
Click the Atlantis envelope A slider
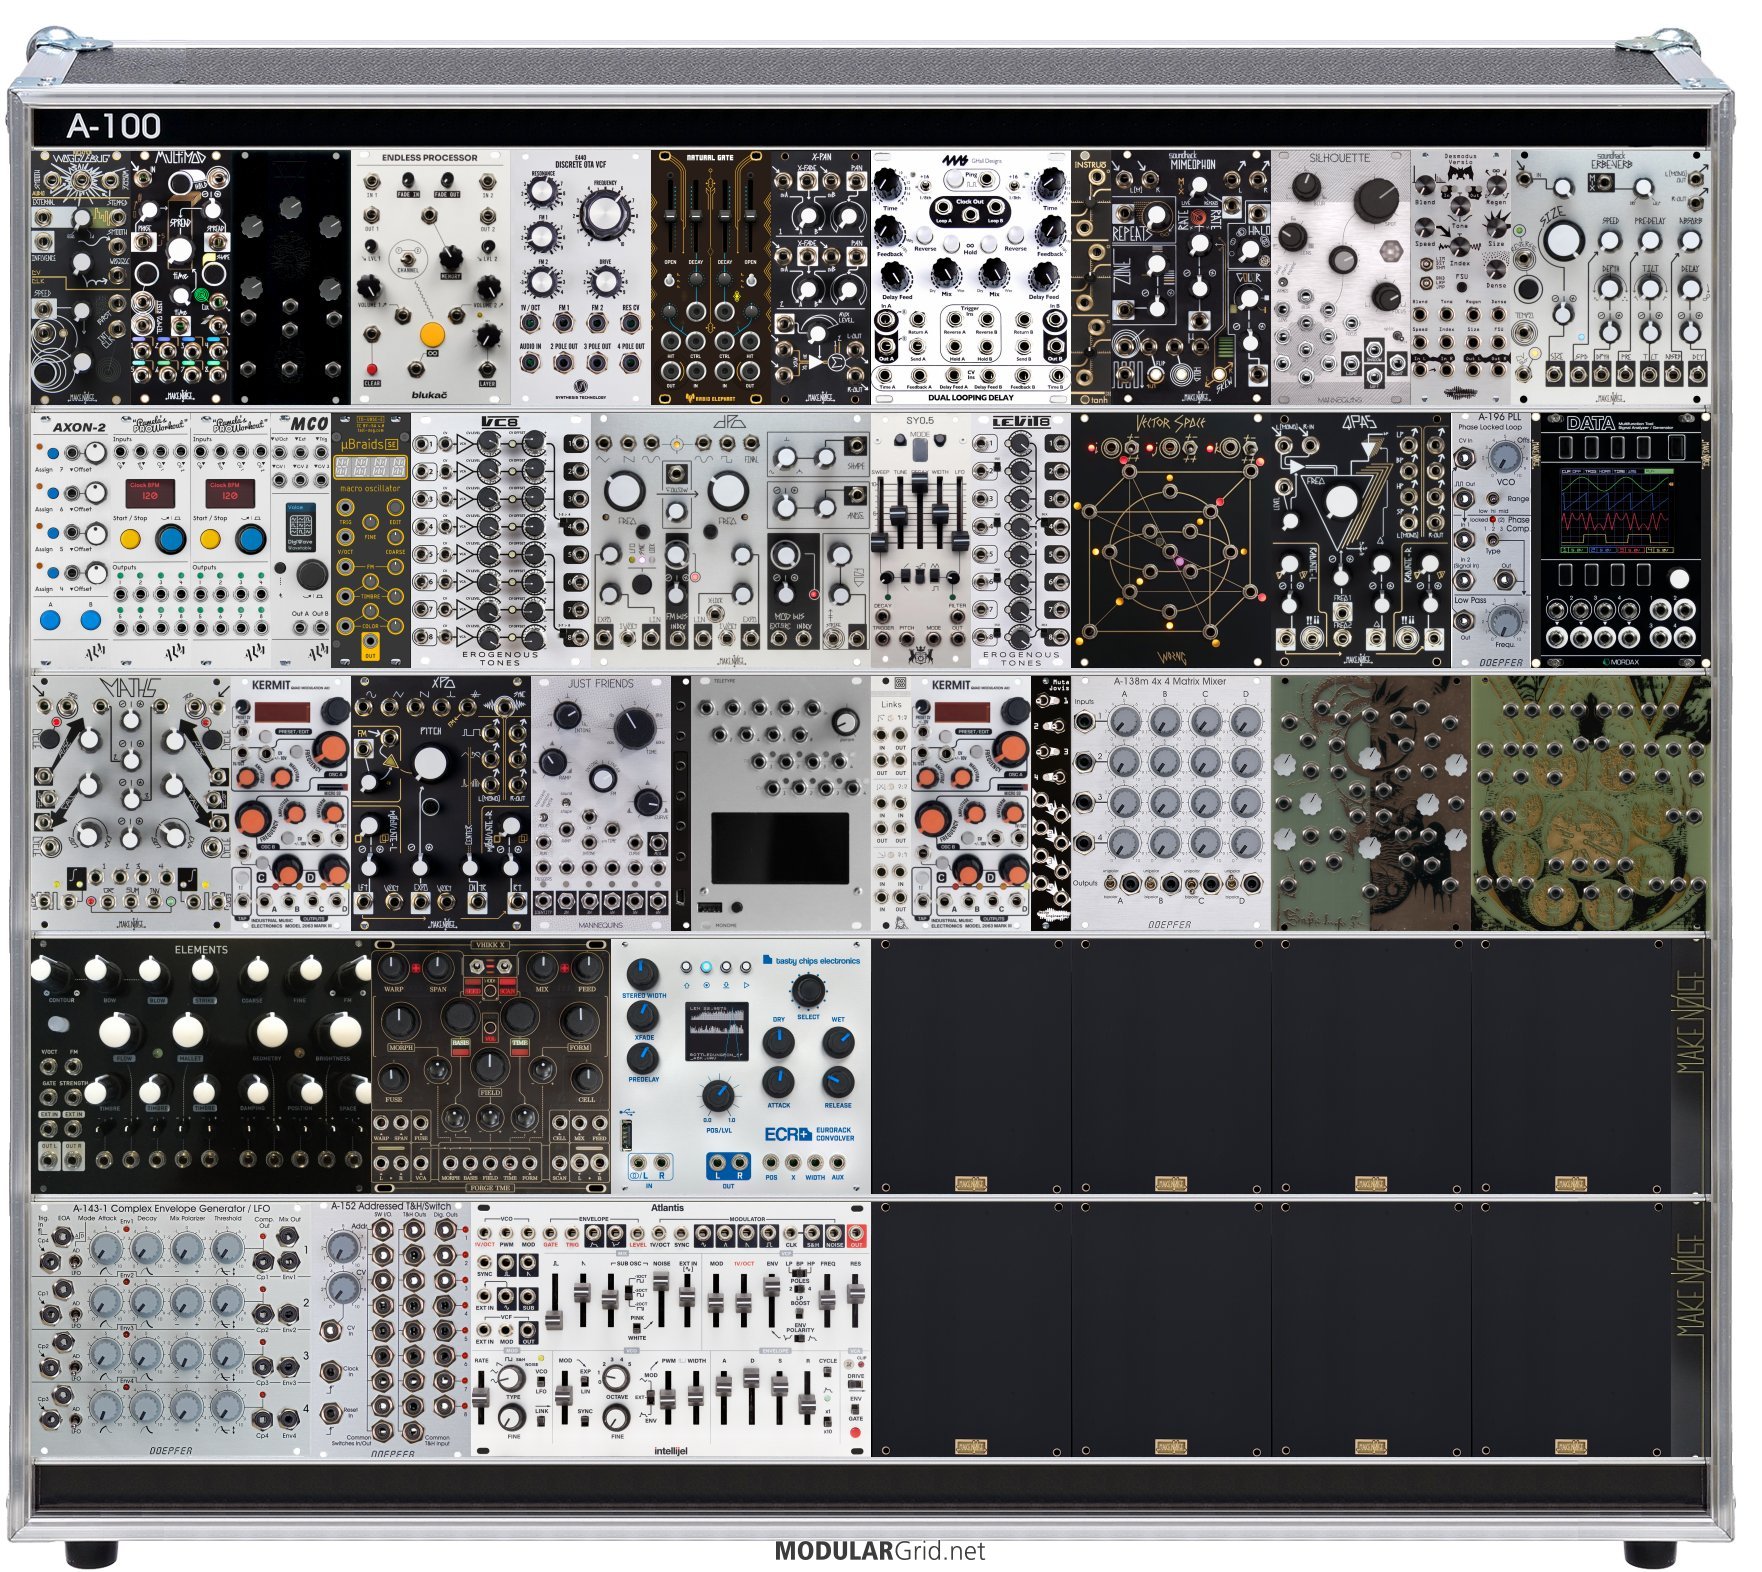pyautogui.click(x=724, y=1388)
